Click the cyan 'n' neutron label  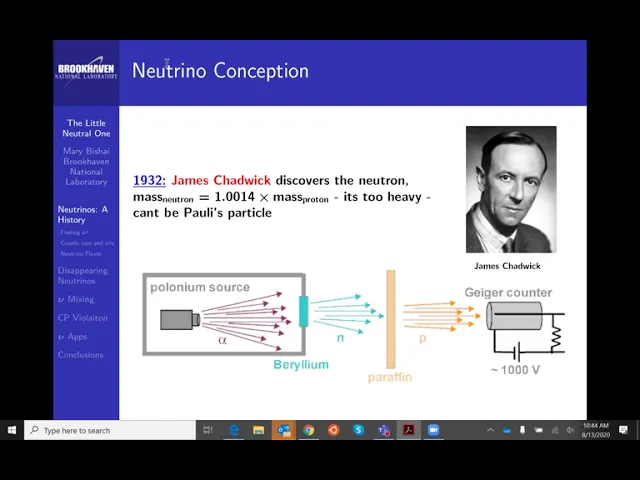[x=340, y=338]
